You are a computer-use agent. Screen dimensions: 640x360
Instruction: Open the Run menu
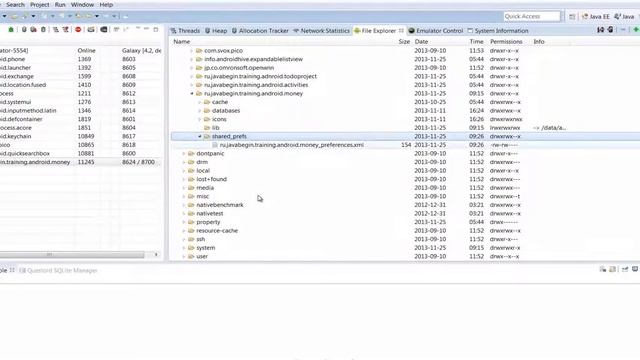click(x=60, y=5)
